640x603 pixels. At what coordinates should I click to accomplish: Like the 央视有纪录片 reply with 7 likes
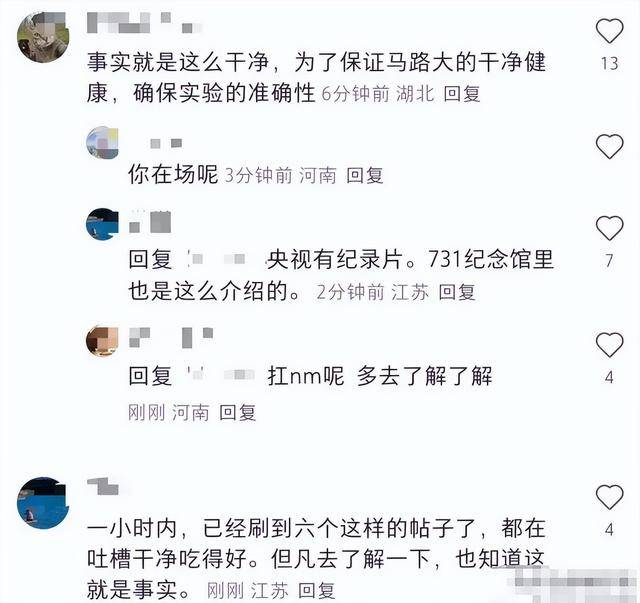[x=609, y=227]
